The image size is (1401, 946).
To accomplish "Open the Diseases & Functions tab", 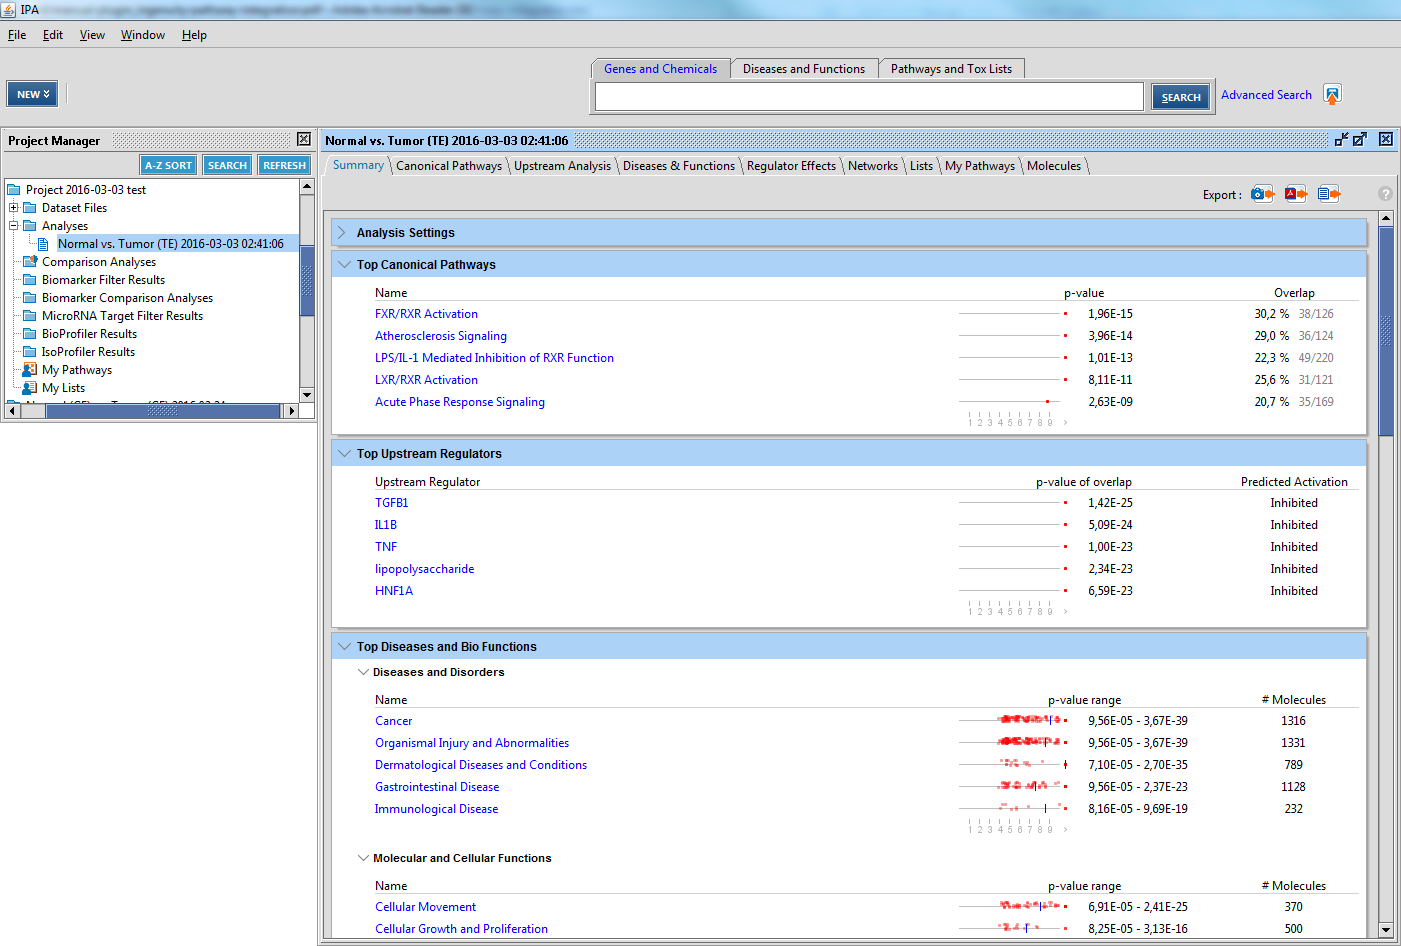I will (x=679, y=166).
